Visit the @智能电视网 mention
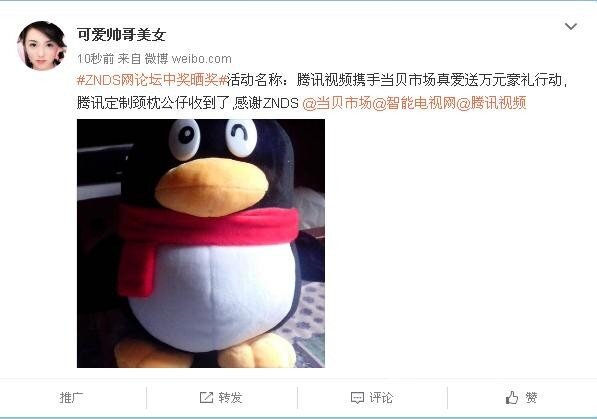This screenshot has height=419, width=597. (x=414, y=103)
